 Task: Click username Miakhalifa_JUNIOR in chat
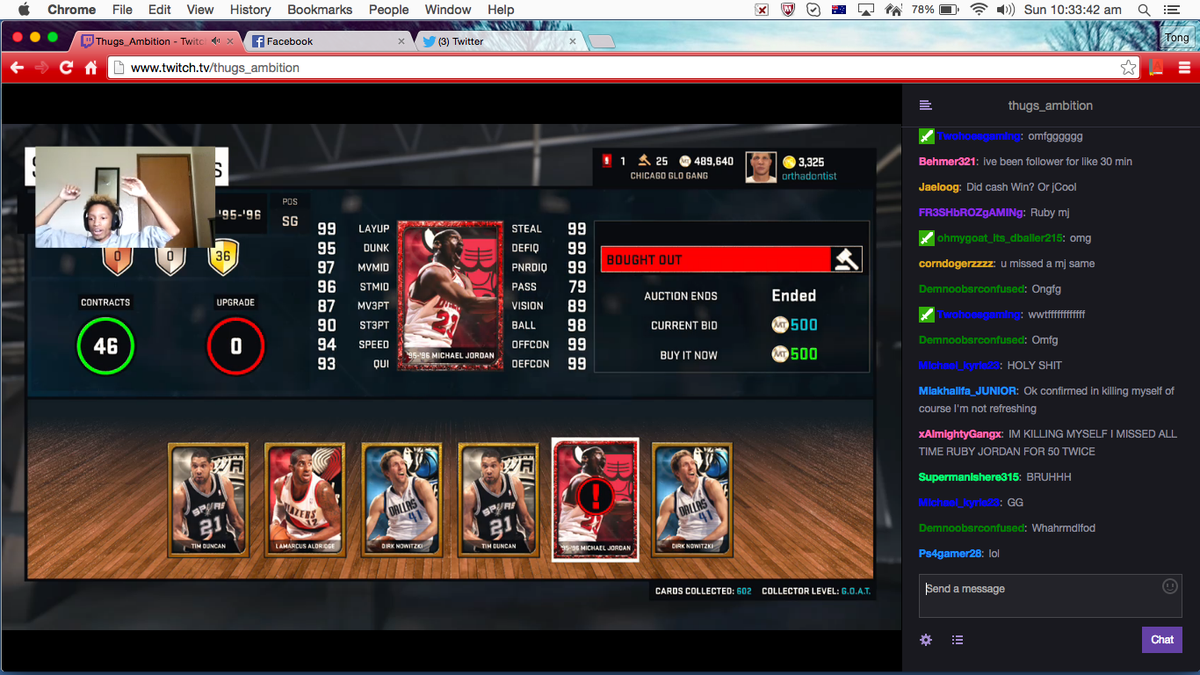(968, 391)
